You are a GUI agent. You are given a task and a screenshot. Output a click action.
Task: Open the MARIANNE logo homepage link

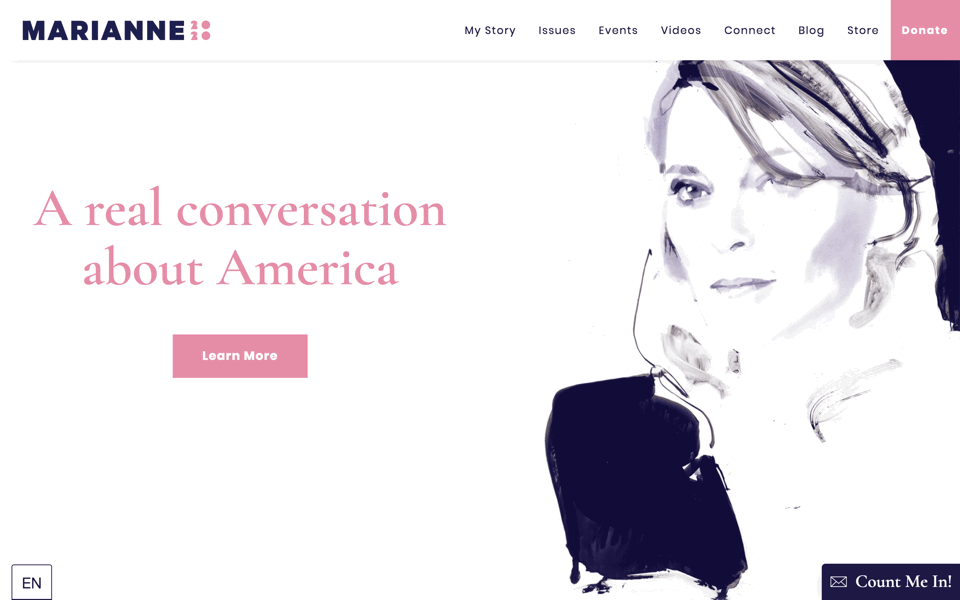point(116,31)
